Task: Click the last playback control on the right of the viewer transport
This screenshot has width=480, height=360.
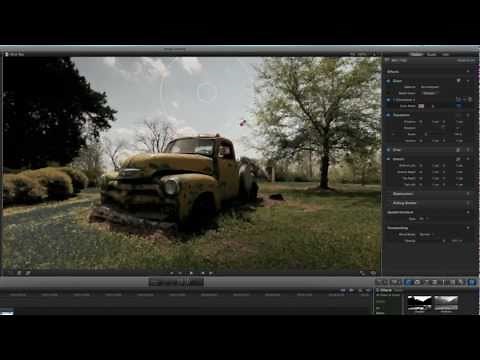Action: coord(211,273)
